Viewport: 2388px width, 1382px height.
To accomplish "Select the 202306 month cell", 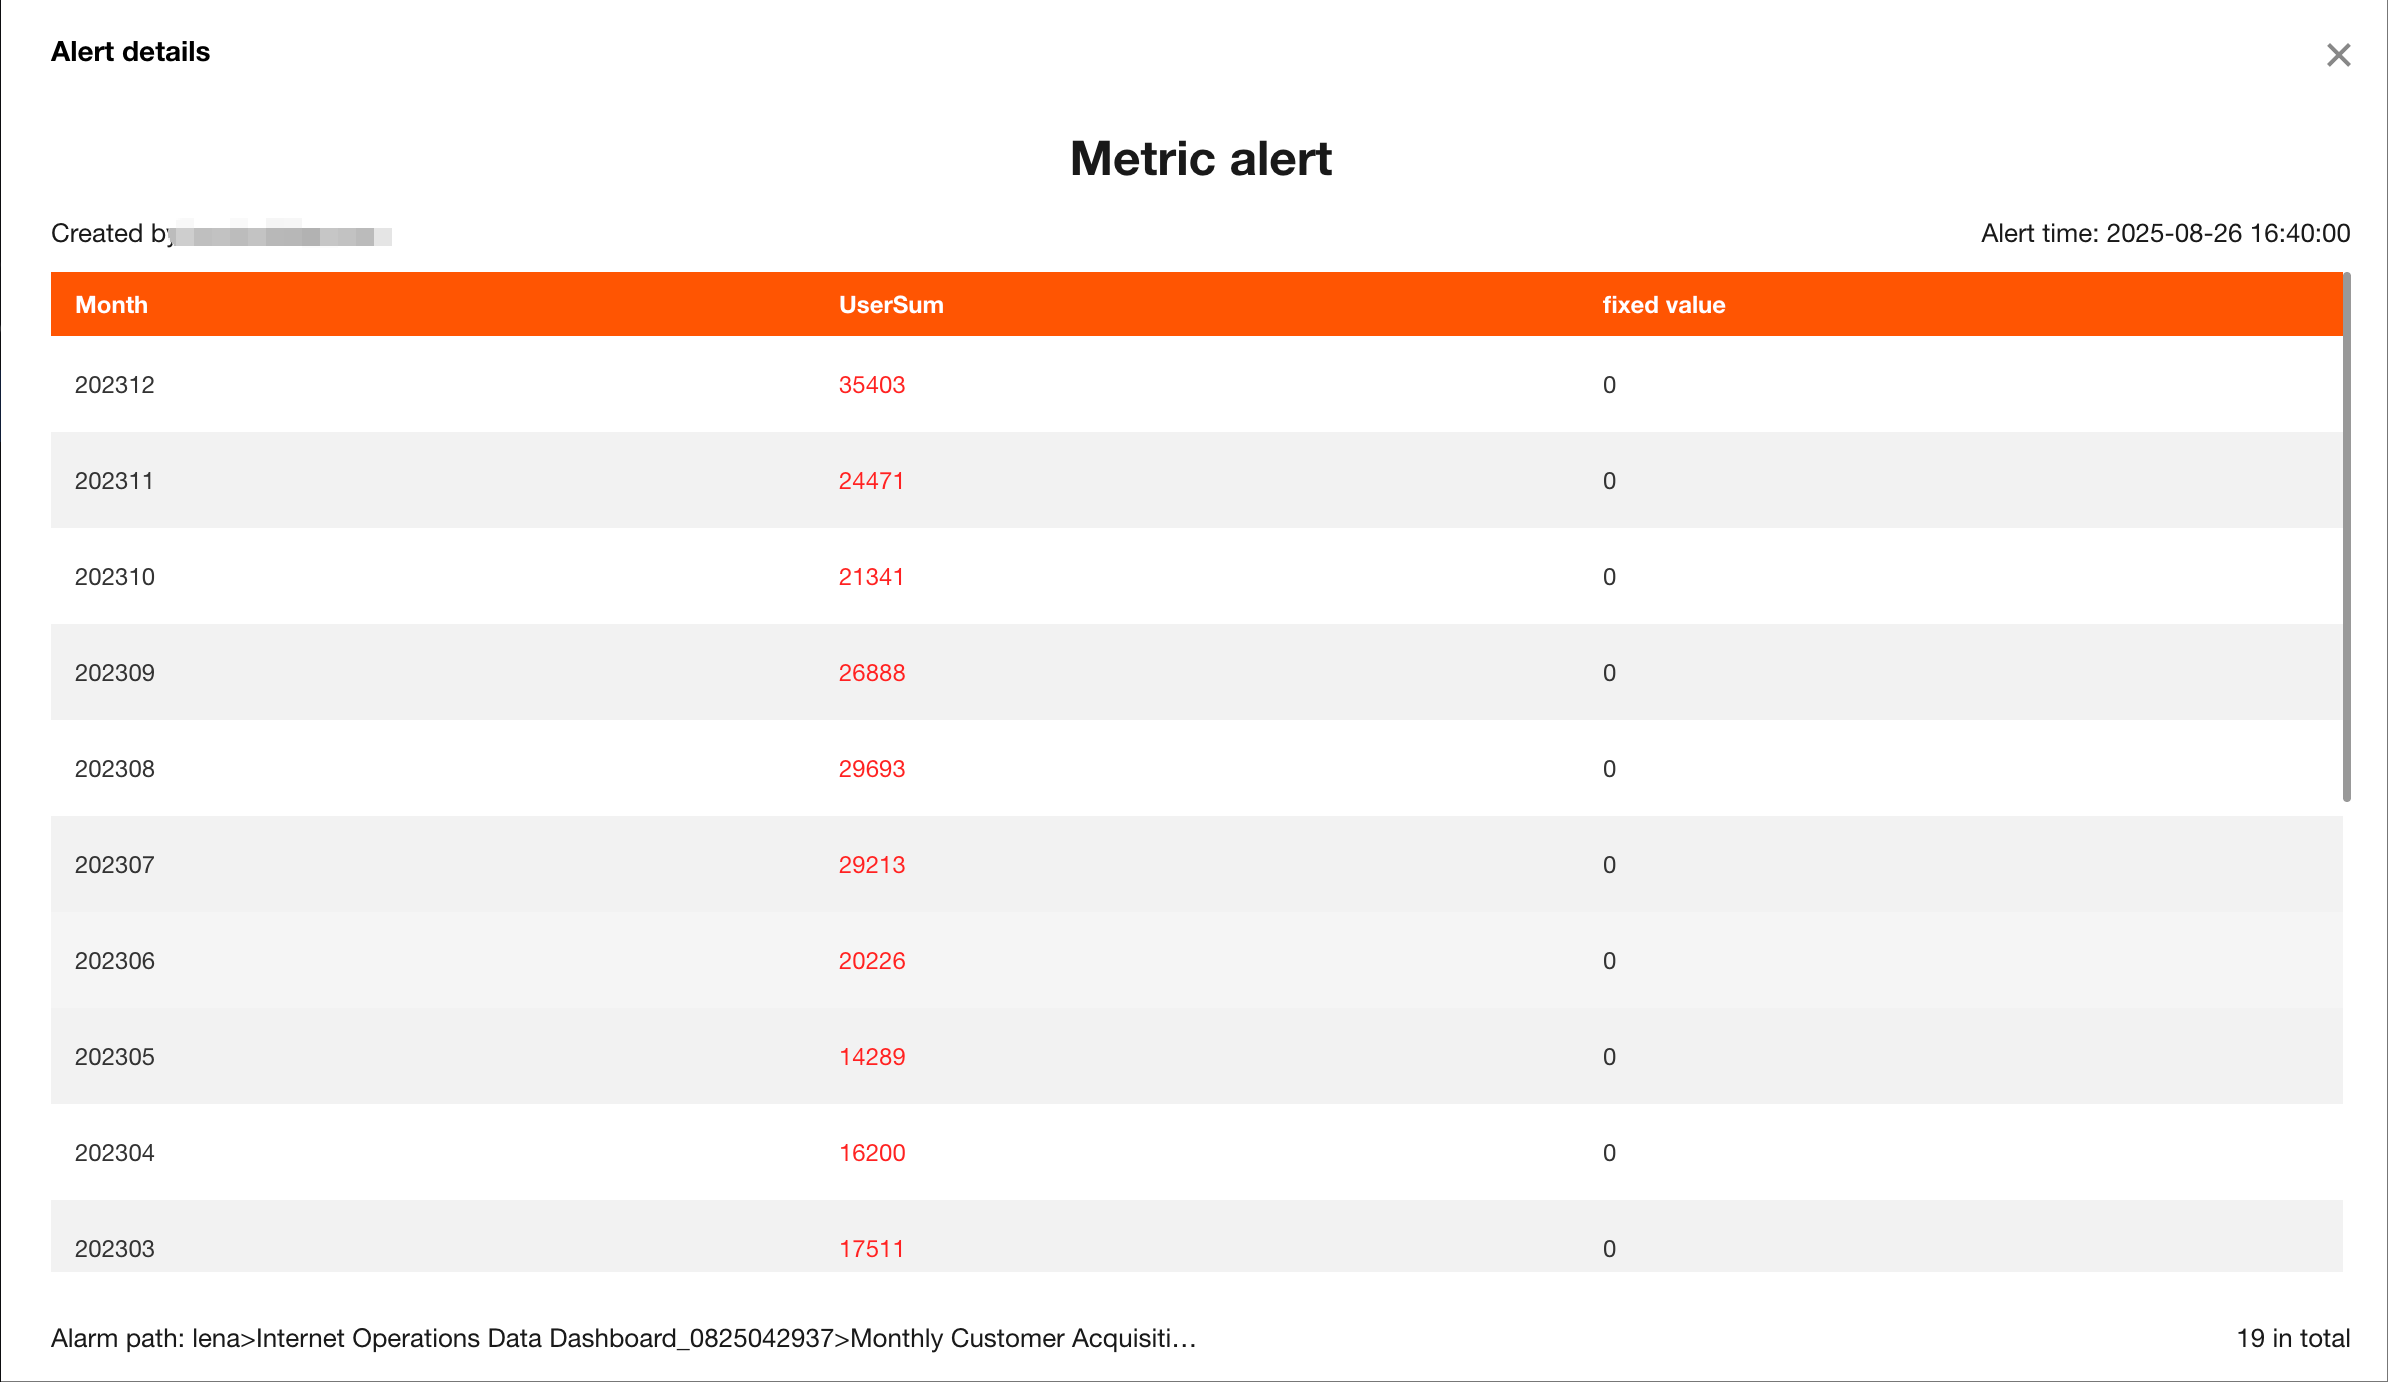I will pyautogui.click(x=114, y=961).
